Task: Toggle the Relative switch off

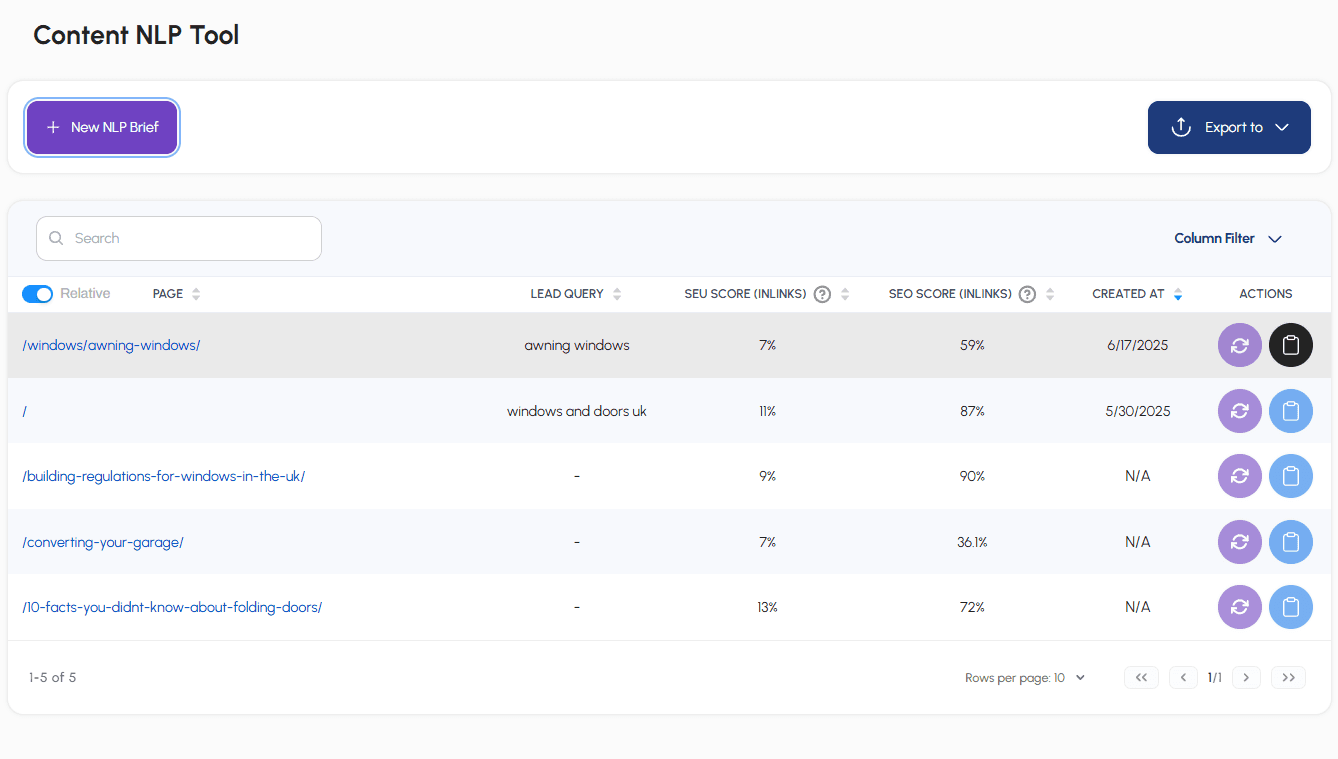Action: [x=37, y=293]
